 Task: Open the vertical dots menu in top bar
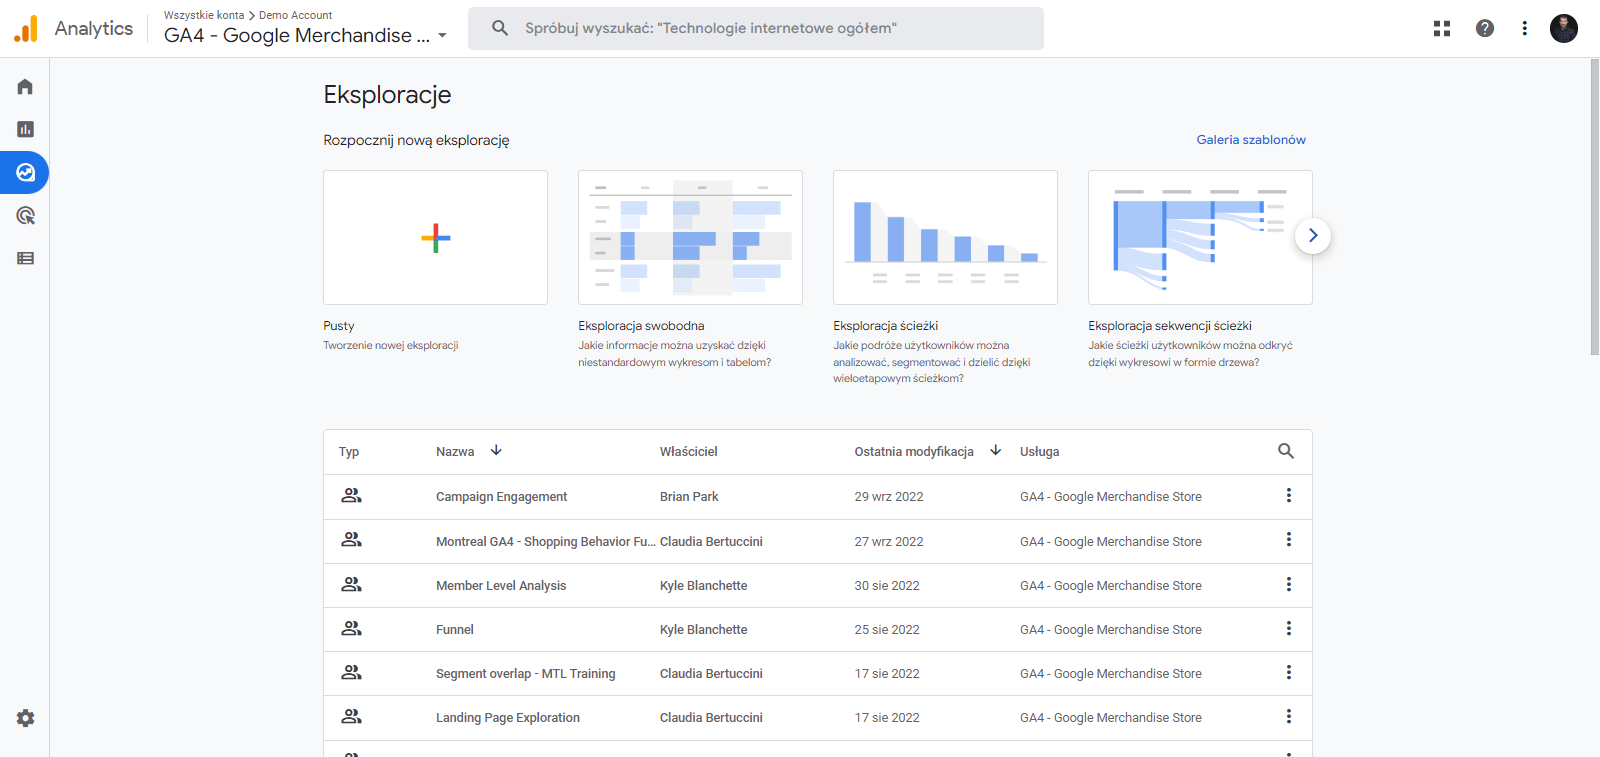1524,28
